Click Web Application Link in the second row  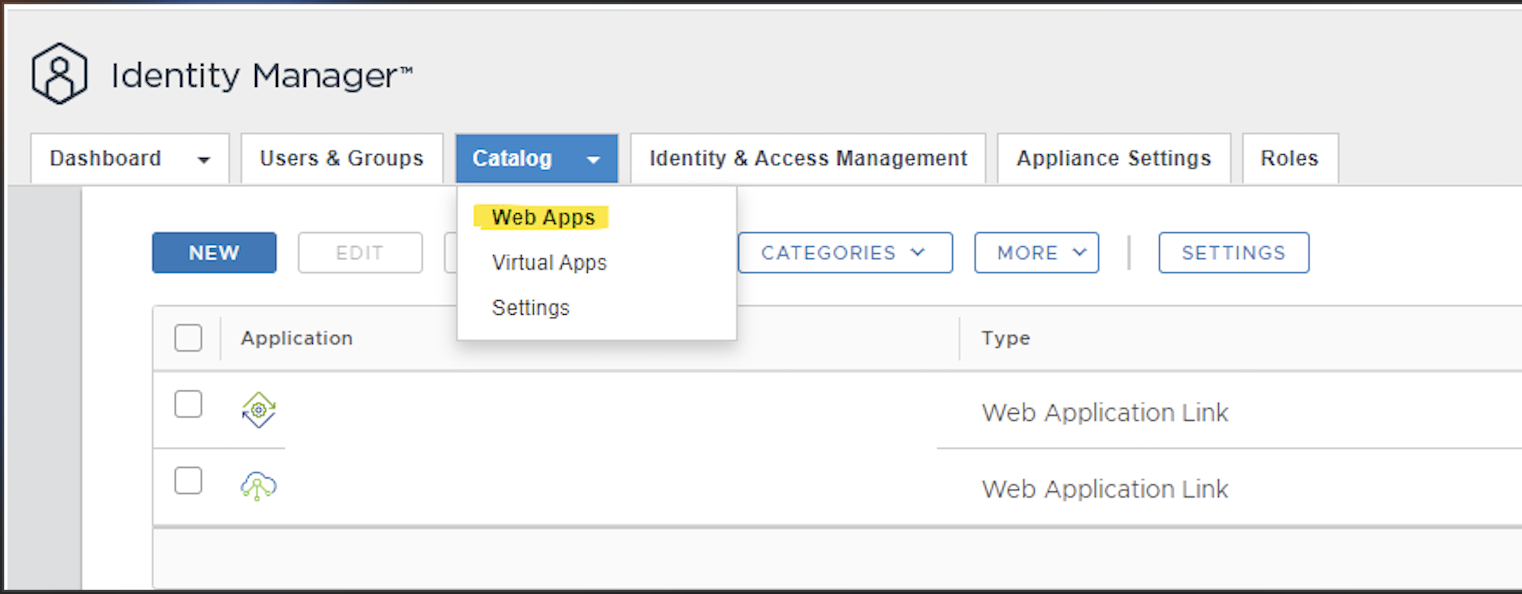click(x=1105, y=489)
